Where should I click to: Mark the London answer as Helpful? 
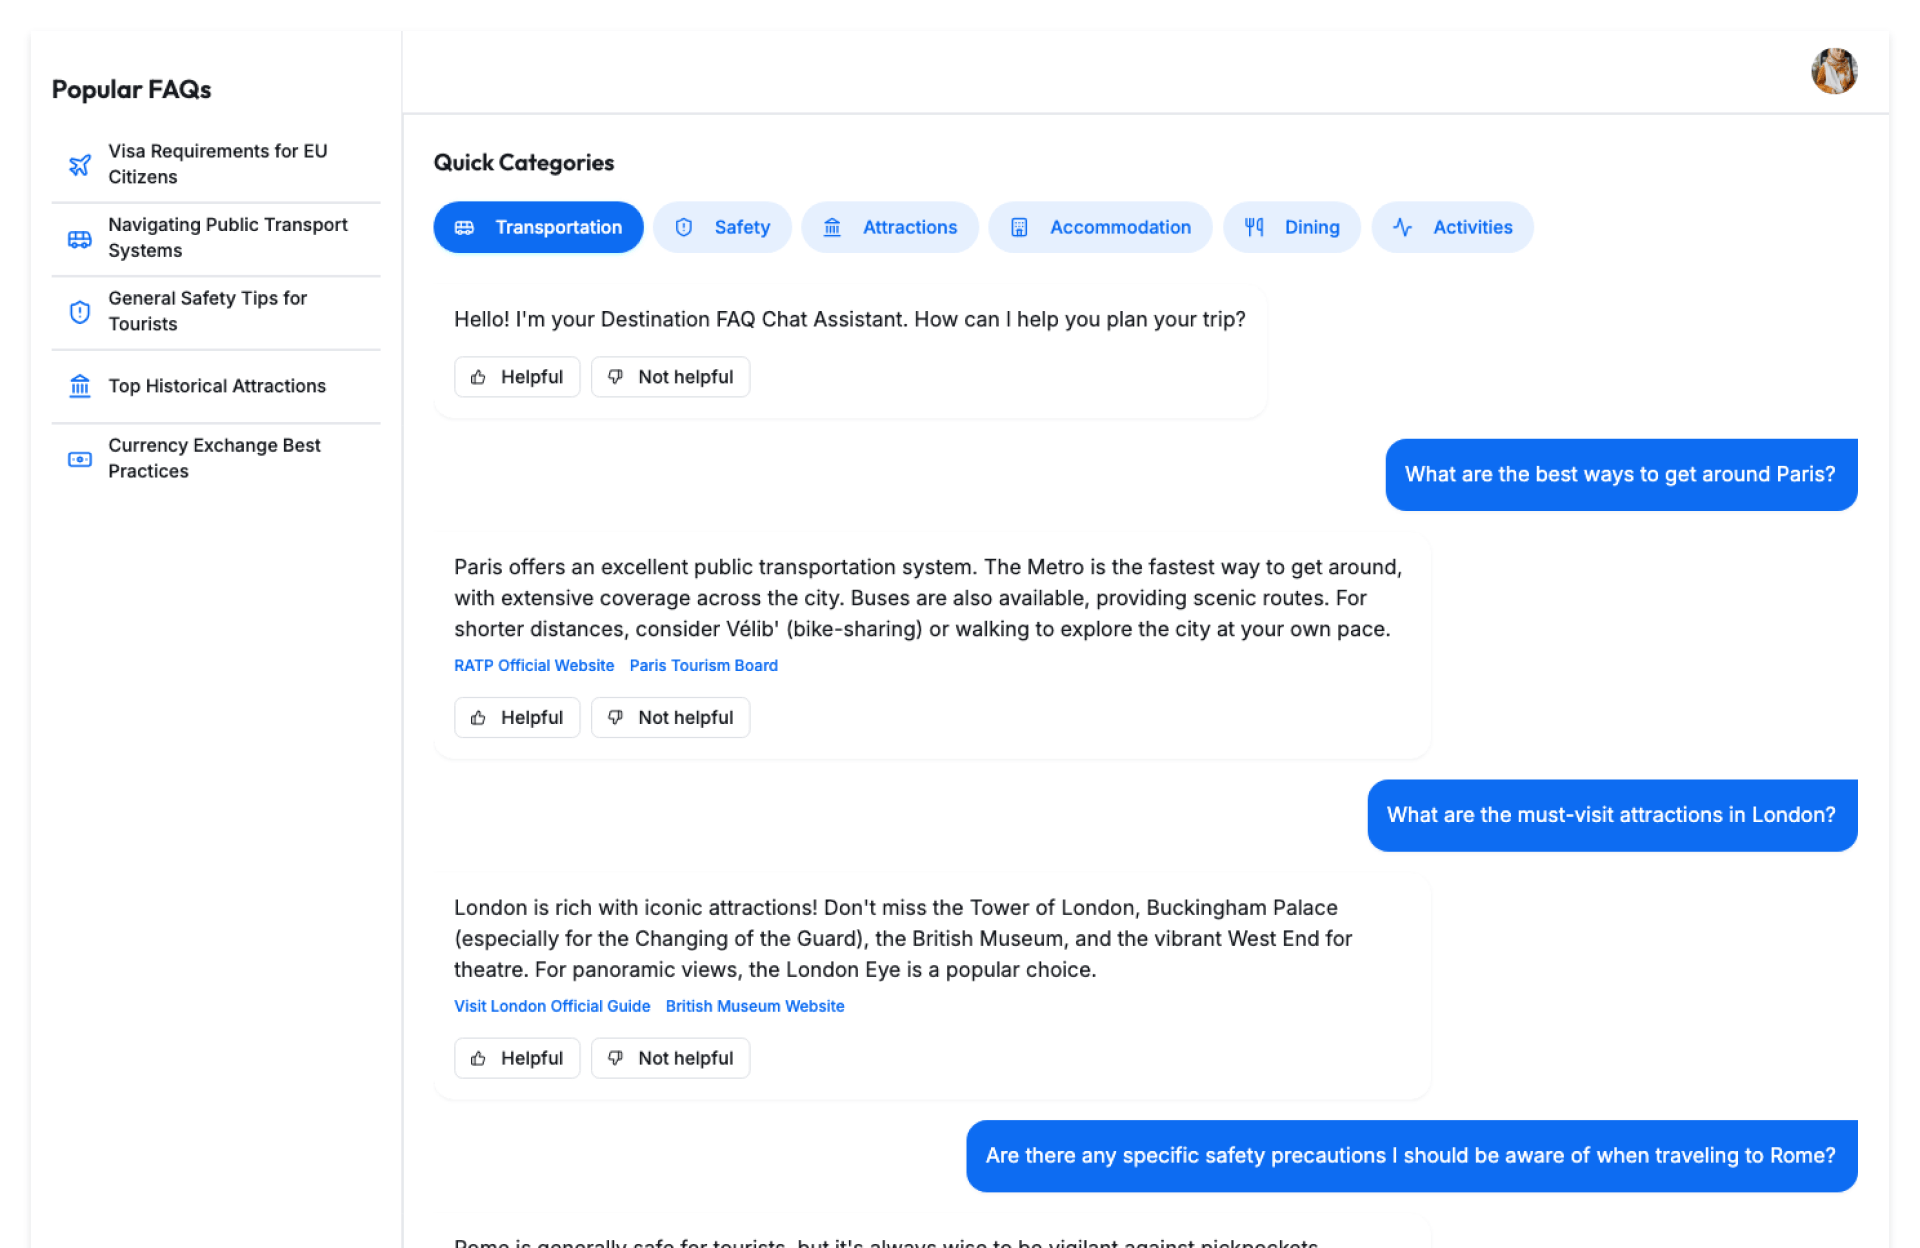pos(517,1058)
